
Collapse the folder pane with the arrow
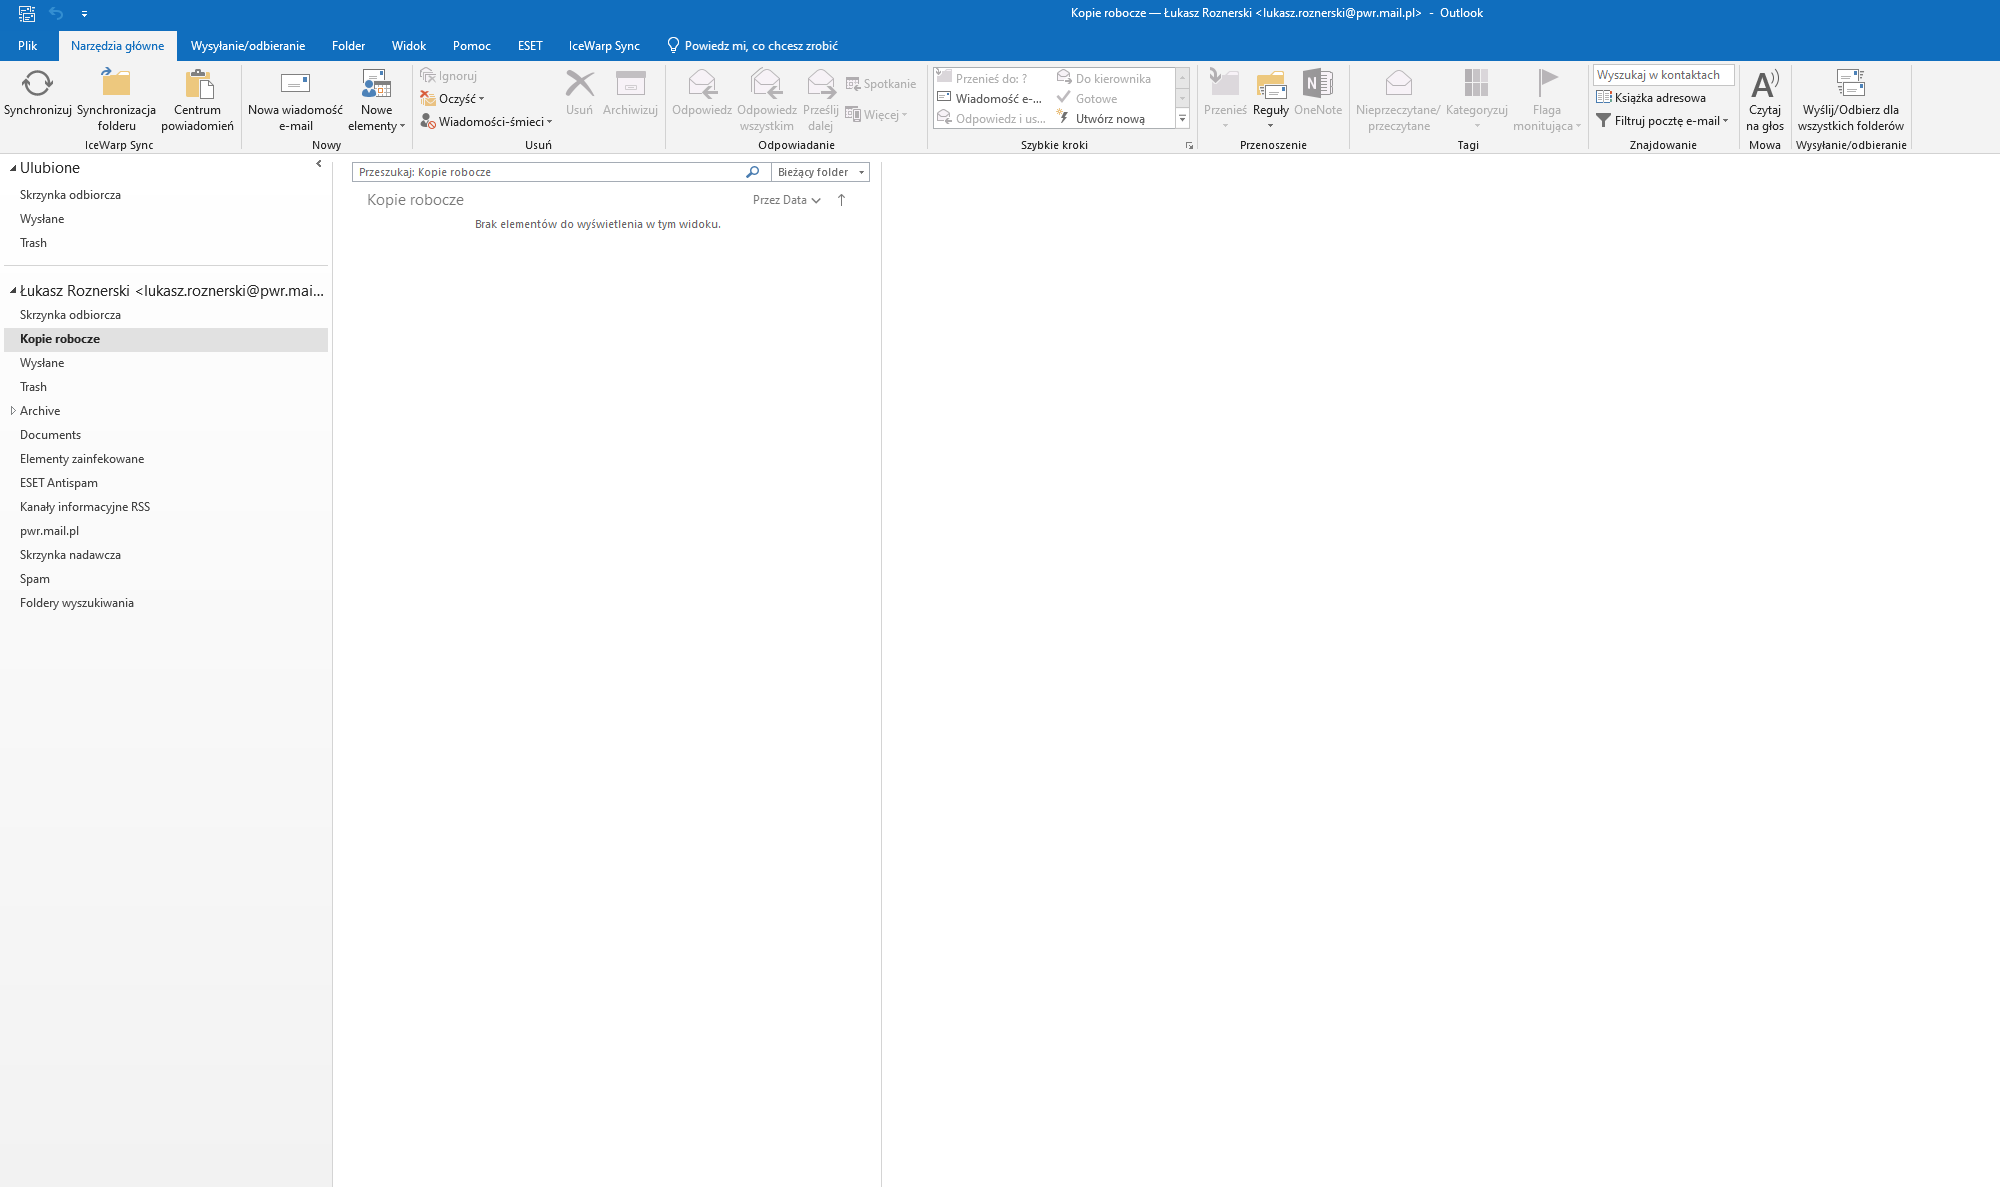click(319, 164)
